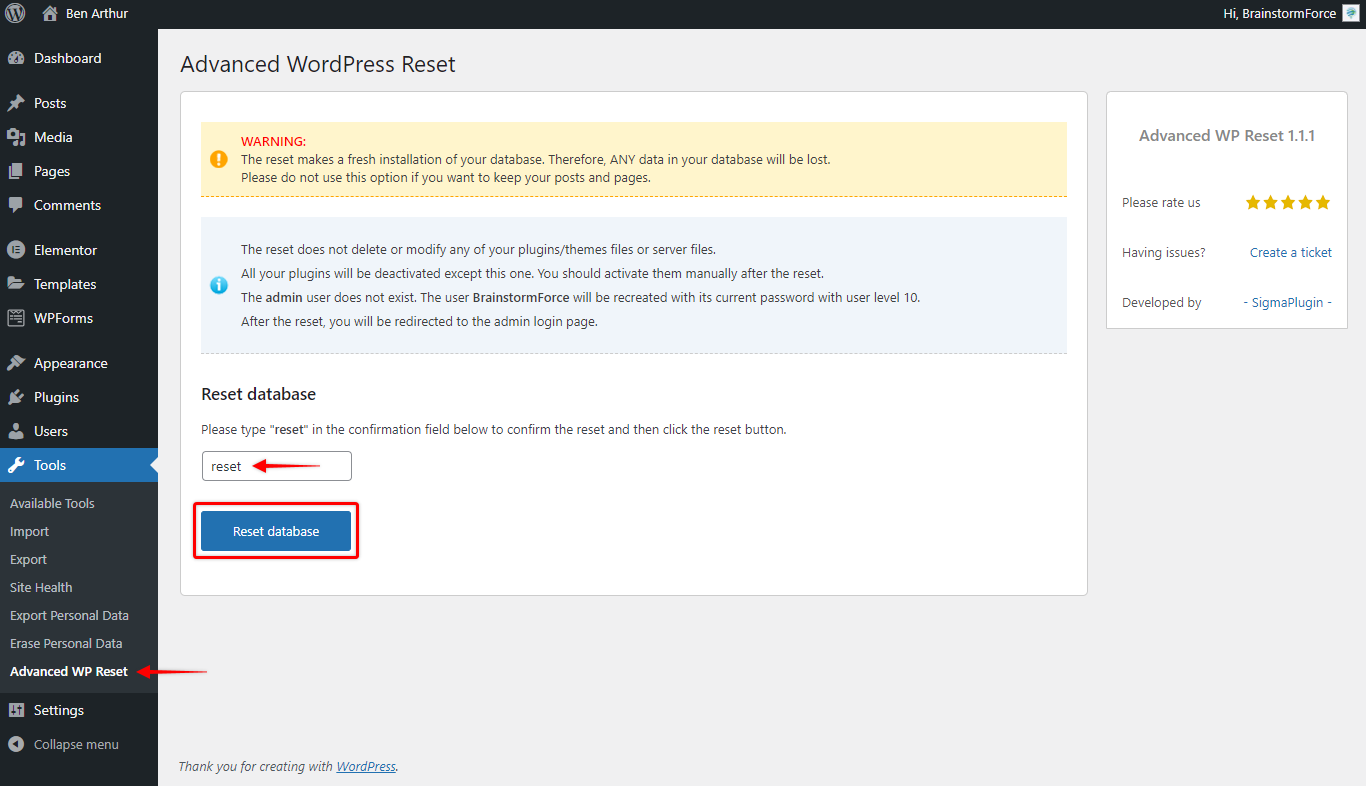Click the Ben Arthur site name
1366x786 pixels.
coord(97,14)
